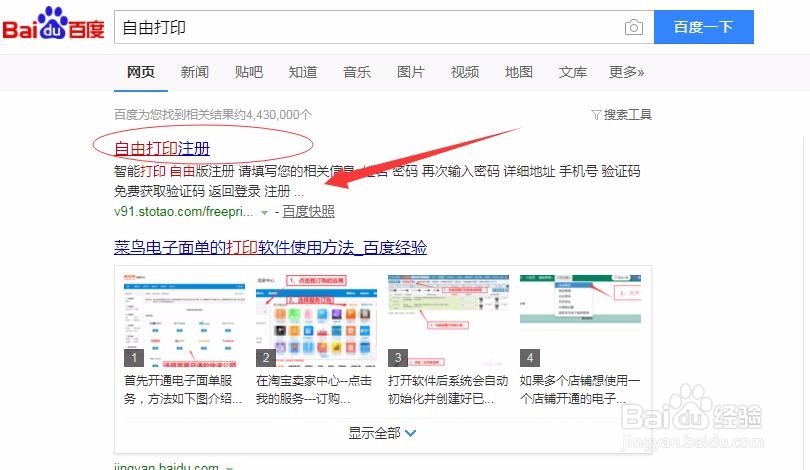Switch to the 图片 tab
The height and width of the screenshot is (470, 810).
coord(411,72)
